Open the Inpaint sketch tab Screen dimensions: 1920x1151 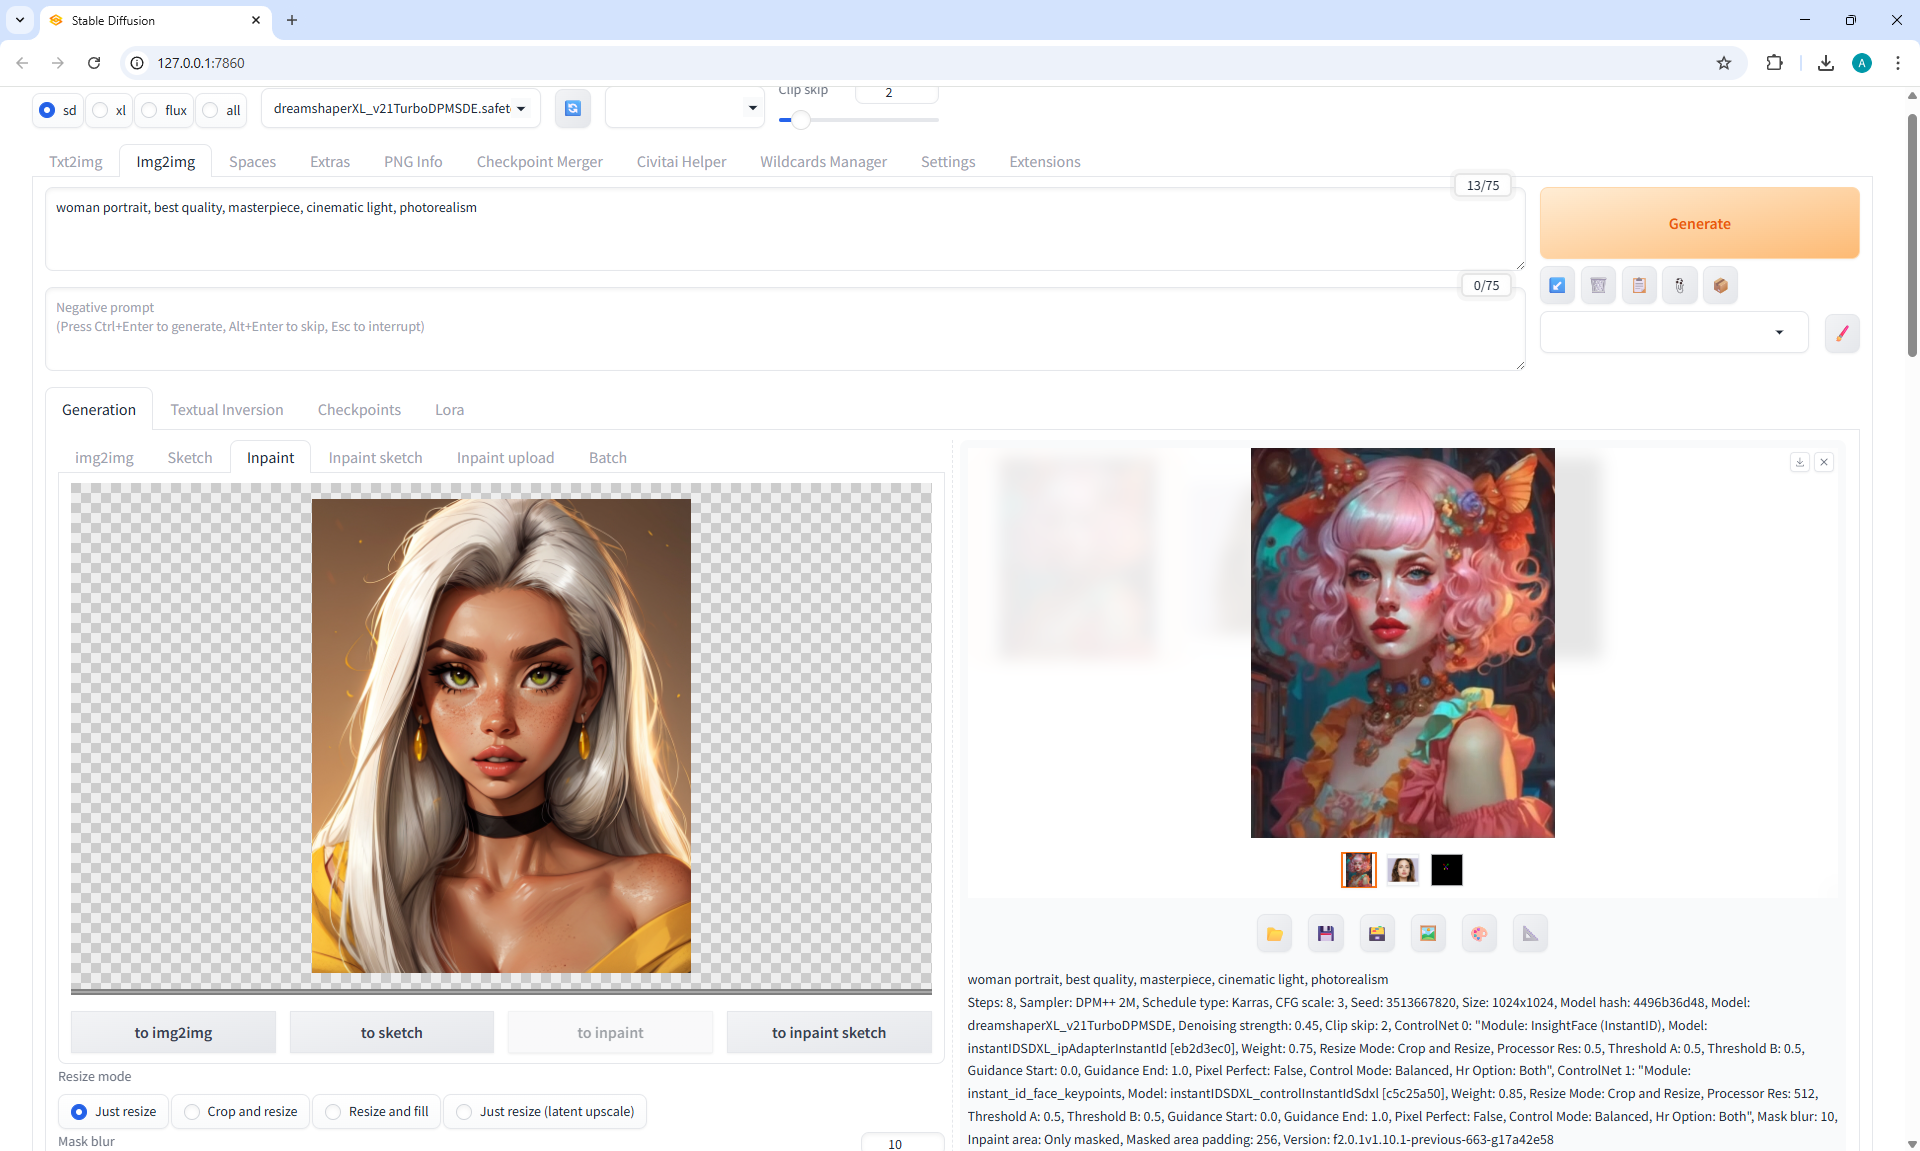tap(375, 457)
